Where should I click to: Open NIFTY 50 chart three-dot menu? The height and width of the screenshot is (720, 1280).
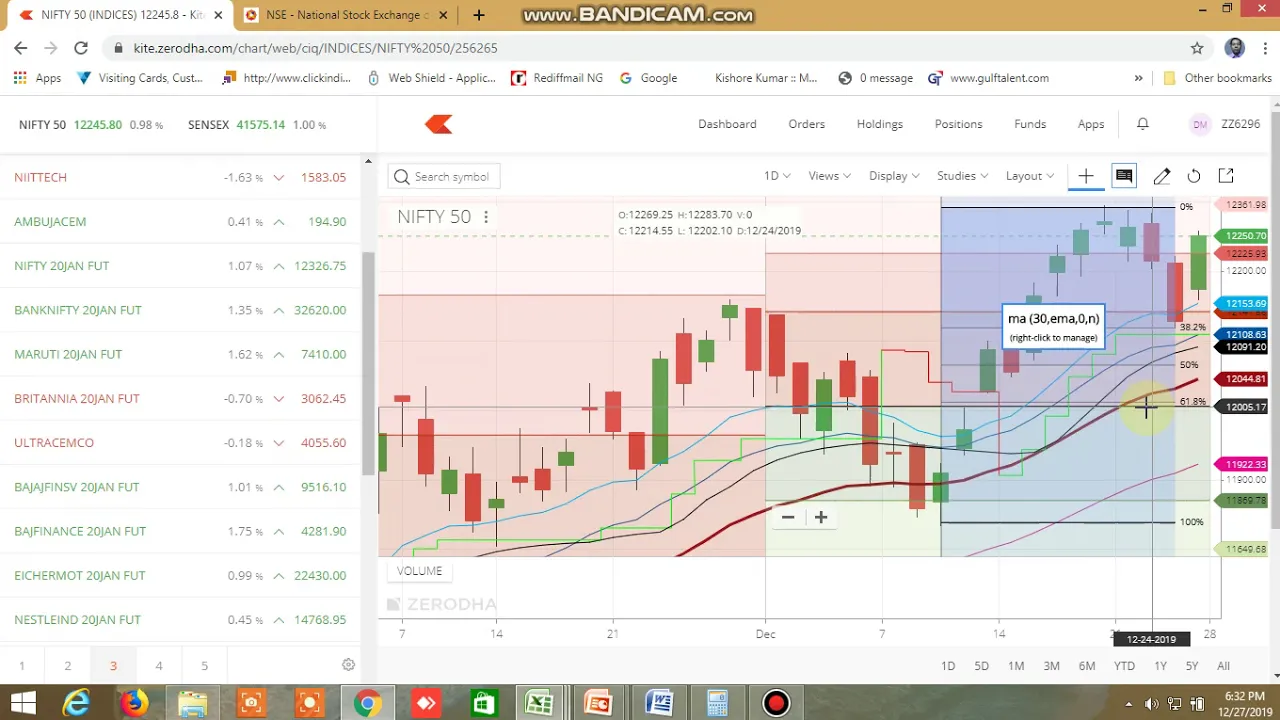pyautogui.click(x=486, y=217)
